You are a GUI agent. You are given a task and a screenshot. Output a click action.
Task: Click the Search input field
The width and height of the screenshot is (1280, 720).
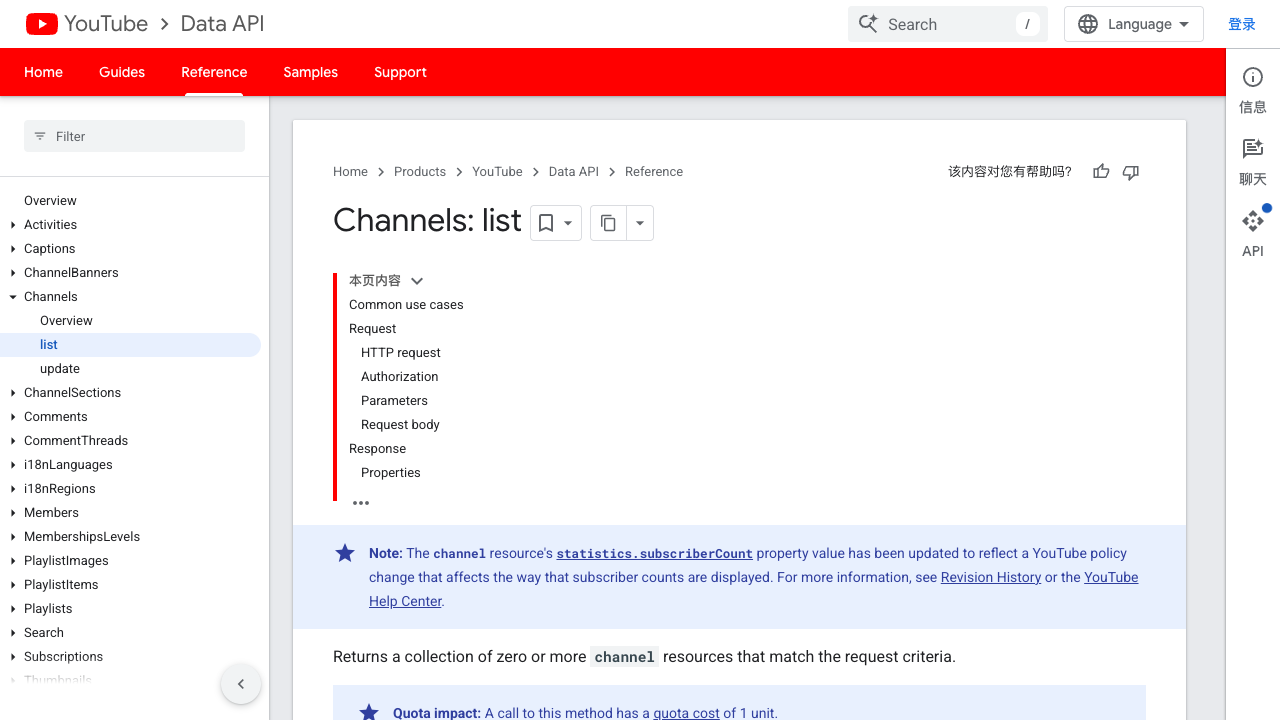pos(948,24)
